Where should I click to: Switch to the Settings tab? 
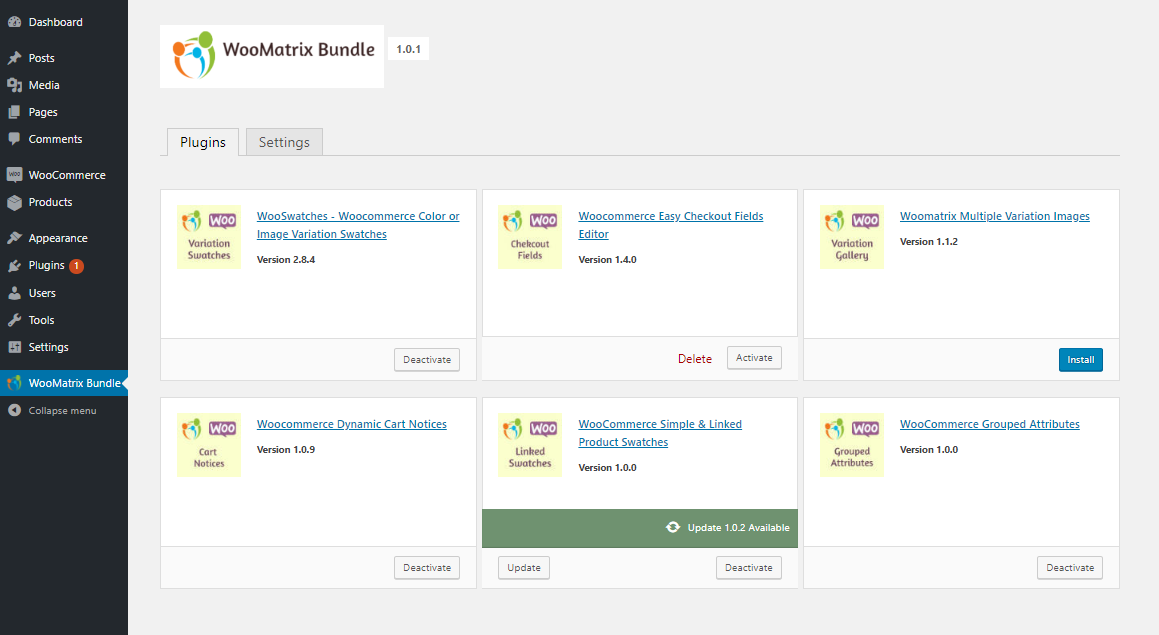click(284, 142)
